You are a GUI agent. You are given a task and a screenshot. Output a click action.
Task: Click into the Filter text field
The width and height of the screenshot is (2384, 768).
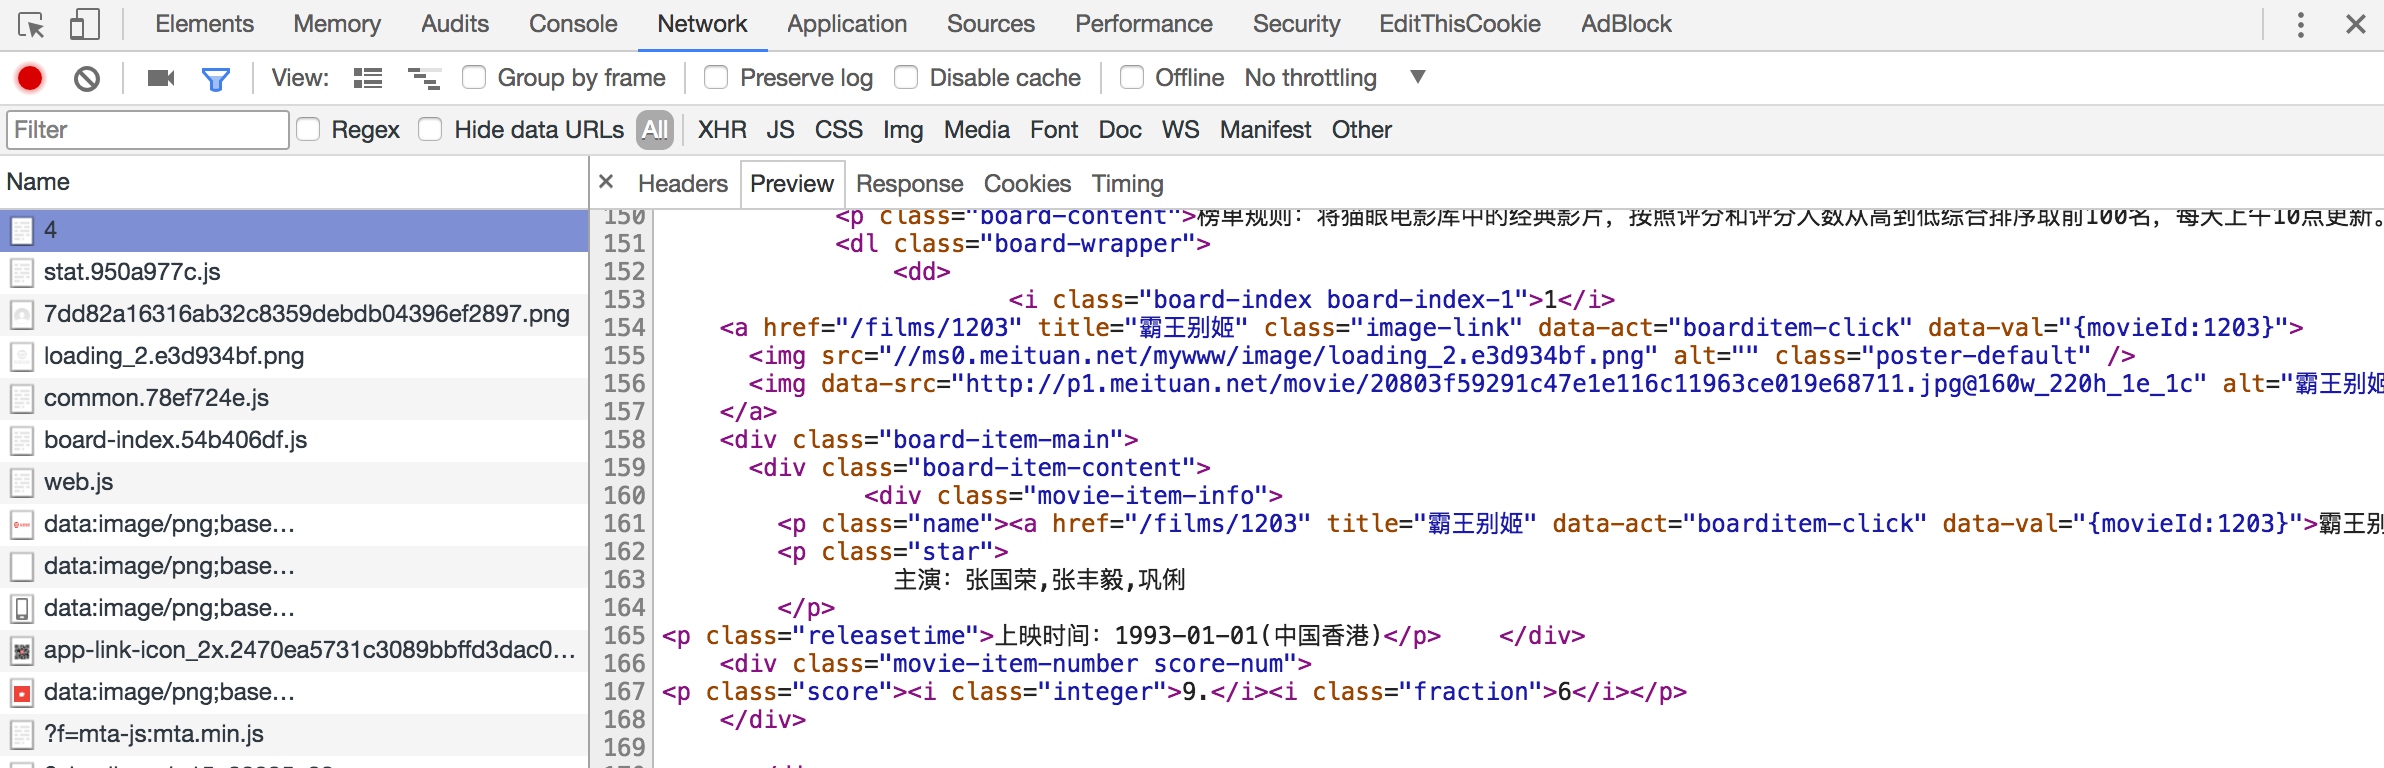[148, 130]
